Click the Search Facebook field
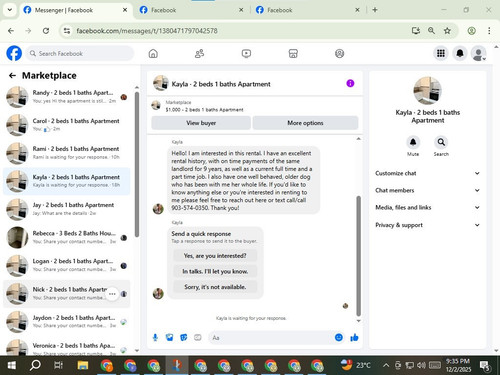Viewport: 500px width, 375px height. 80,53
